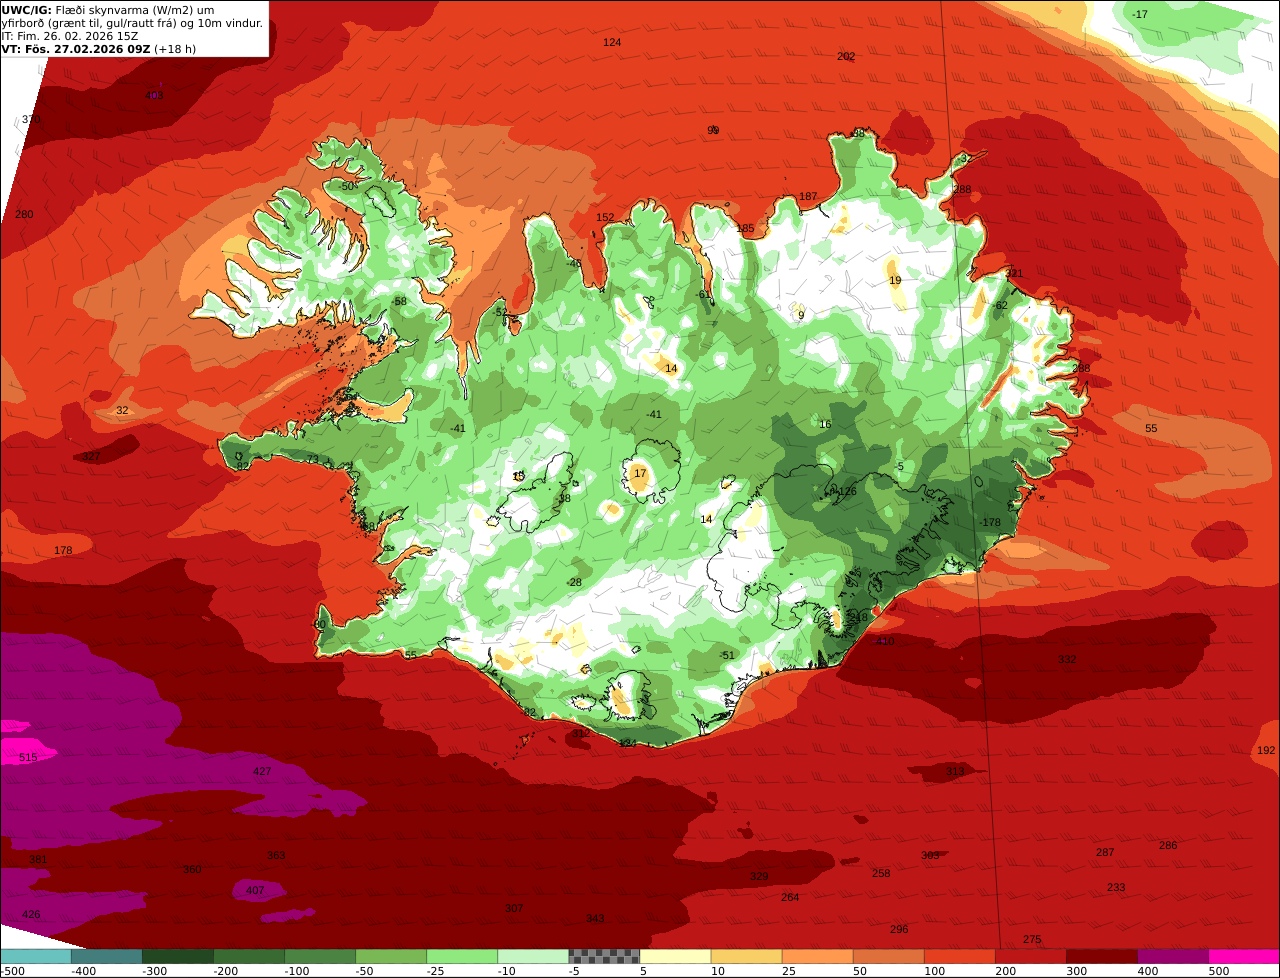Click the 287 map value
1280x978 pixels.
[1105, 852]
